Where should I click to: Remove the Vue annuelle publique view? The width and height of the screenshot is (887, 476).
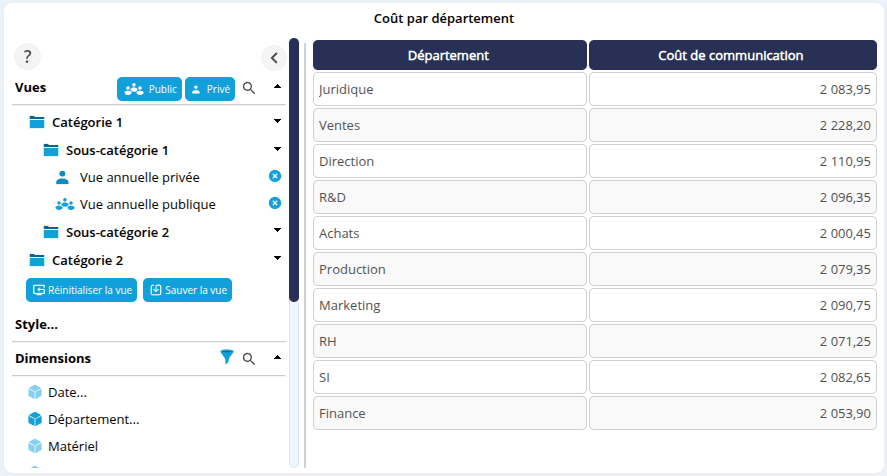[275, 203]
